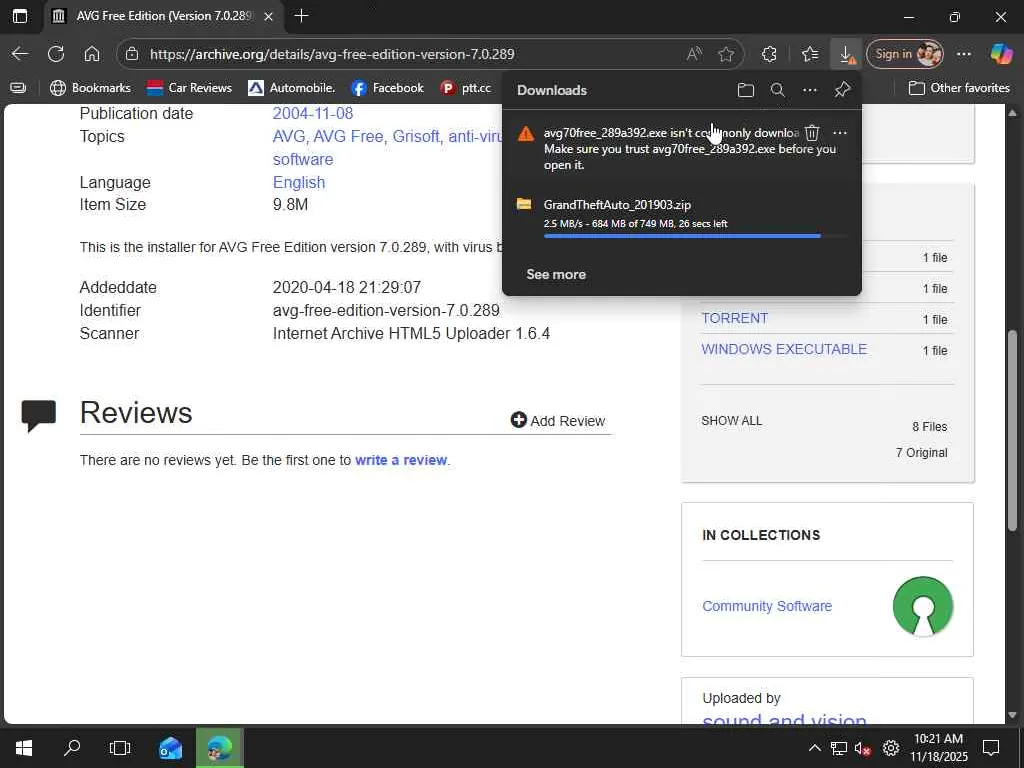Open downloads folder from Downloads panel
1024x768 pixels.
(745, 90)
